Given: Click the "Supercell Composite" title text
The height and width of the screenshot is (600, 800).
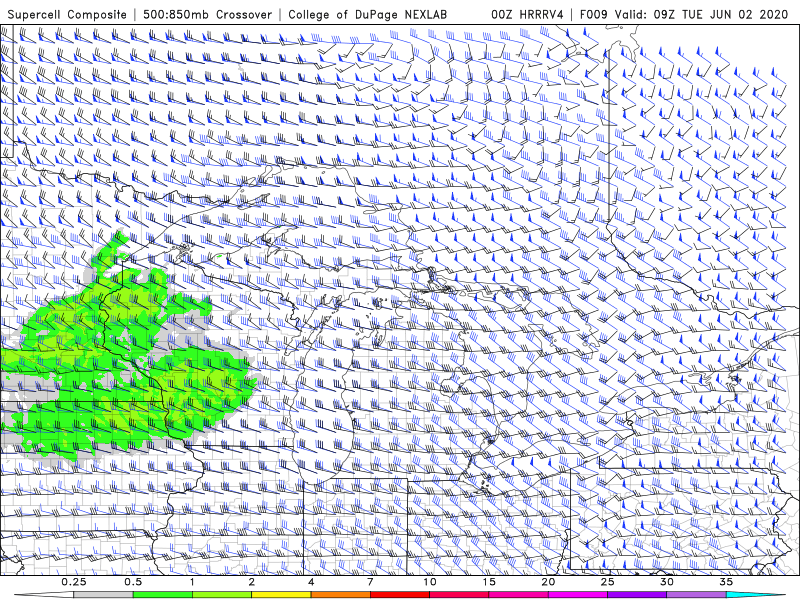Looking at the screenshot, I should click(67, 15).
